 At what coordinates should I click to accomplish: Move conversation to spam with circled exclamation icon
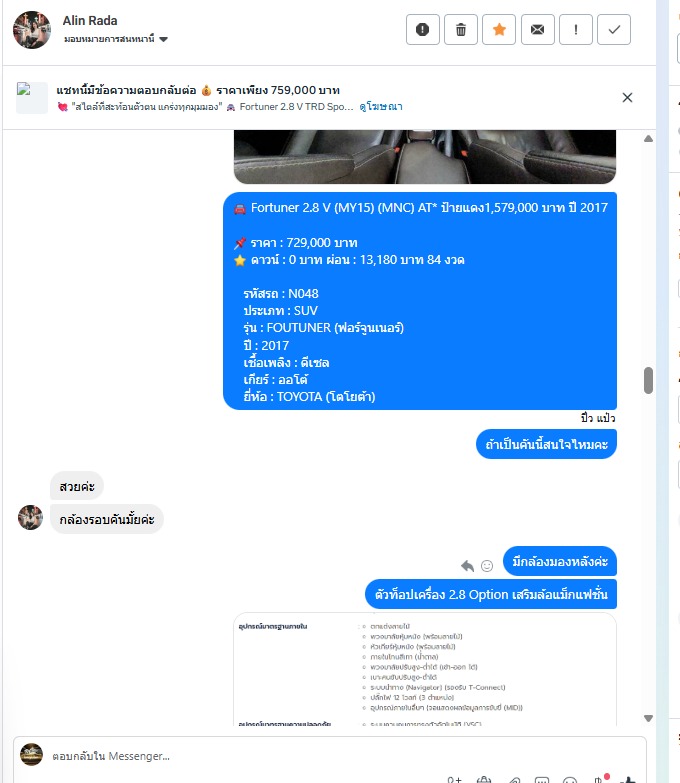[x=422, y=30]
